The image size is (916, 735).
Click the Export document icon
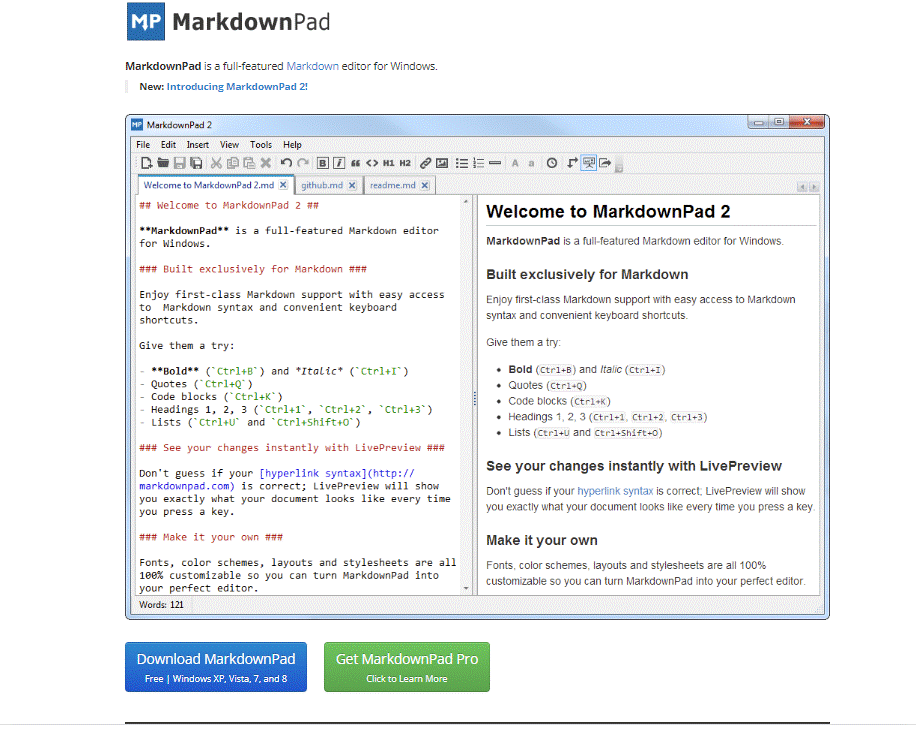click(605, 163)
